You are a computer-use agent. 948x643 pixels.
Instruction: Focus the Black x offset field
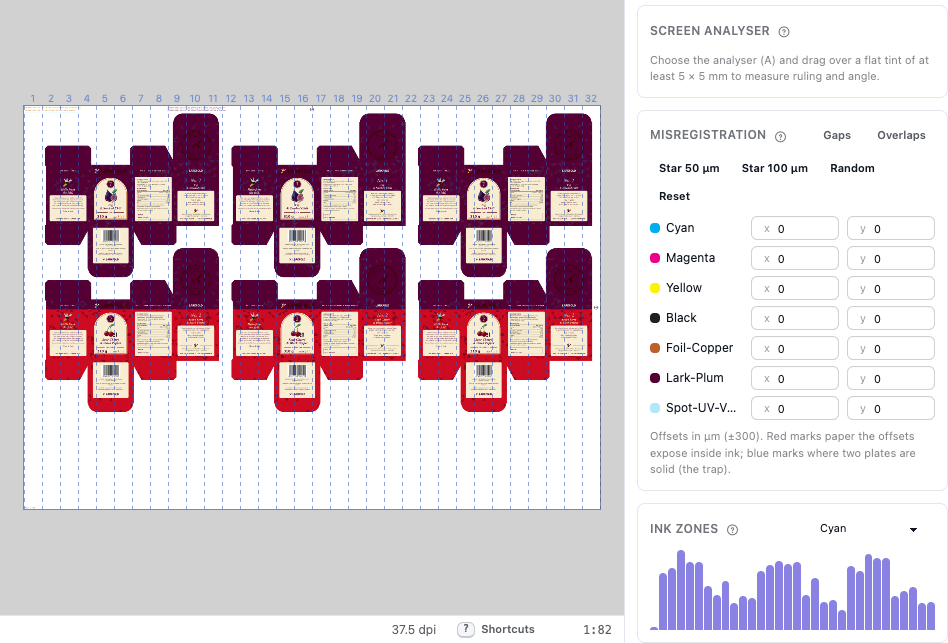coord(794,318)
